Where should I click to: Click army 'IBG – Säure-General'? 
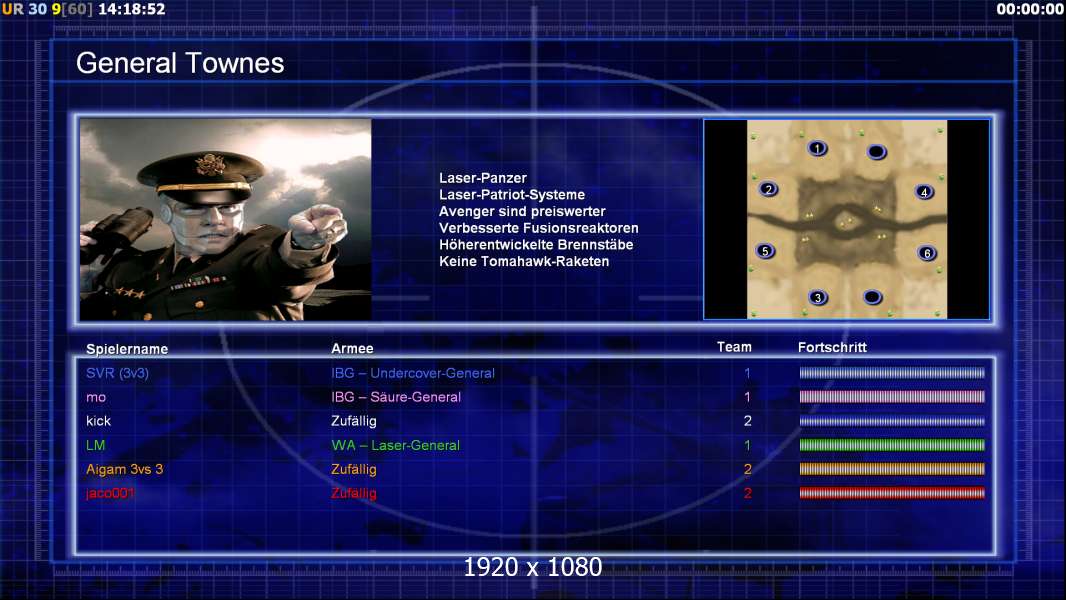coord(396,397)
